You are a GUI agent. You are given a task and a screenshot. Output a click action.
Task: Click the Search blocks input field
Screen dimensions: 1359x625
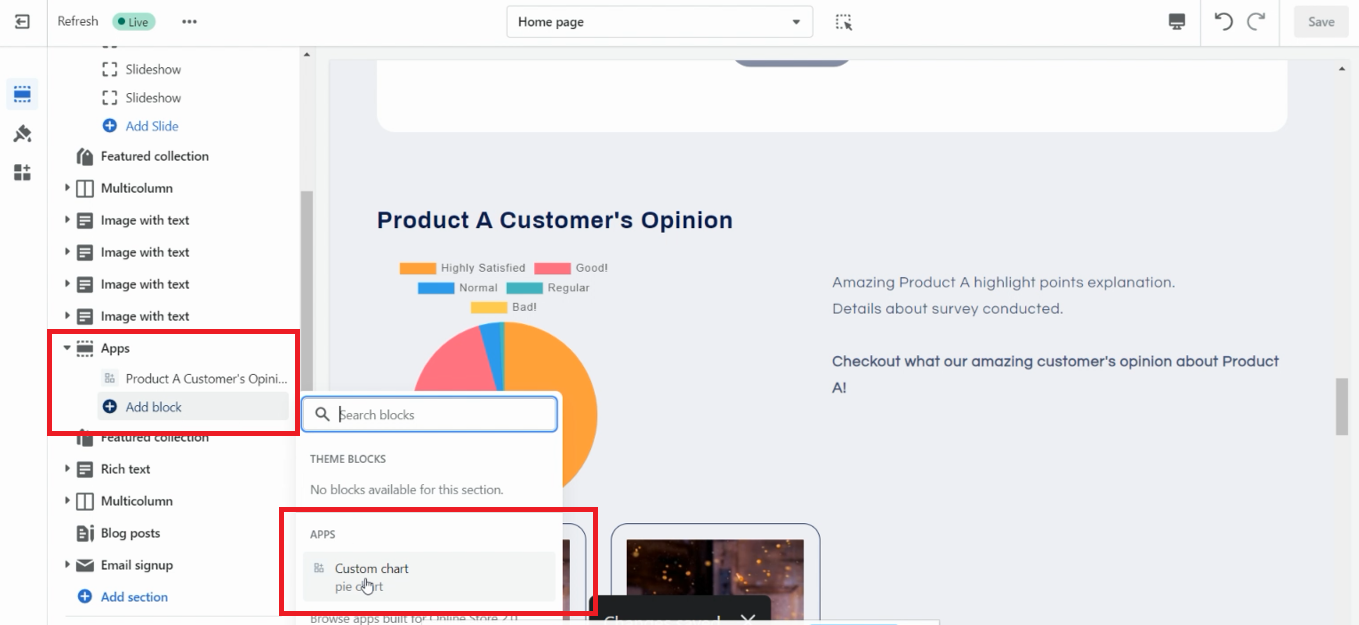pos(443,415)
